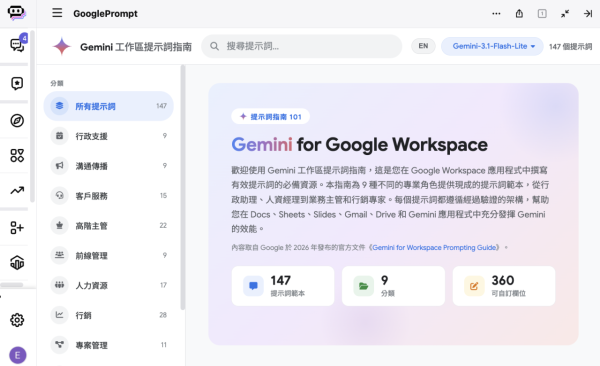Image resolution: width=600 pixels, height=366 pixels.
Task: Click the count 22 beside 高階主管
Action: [163, 225]
